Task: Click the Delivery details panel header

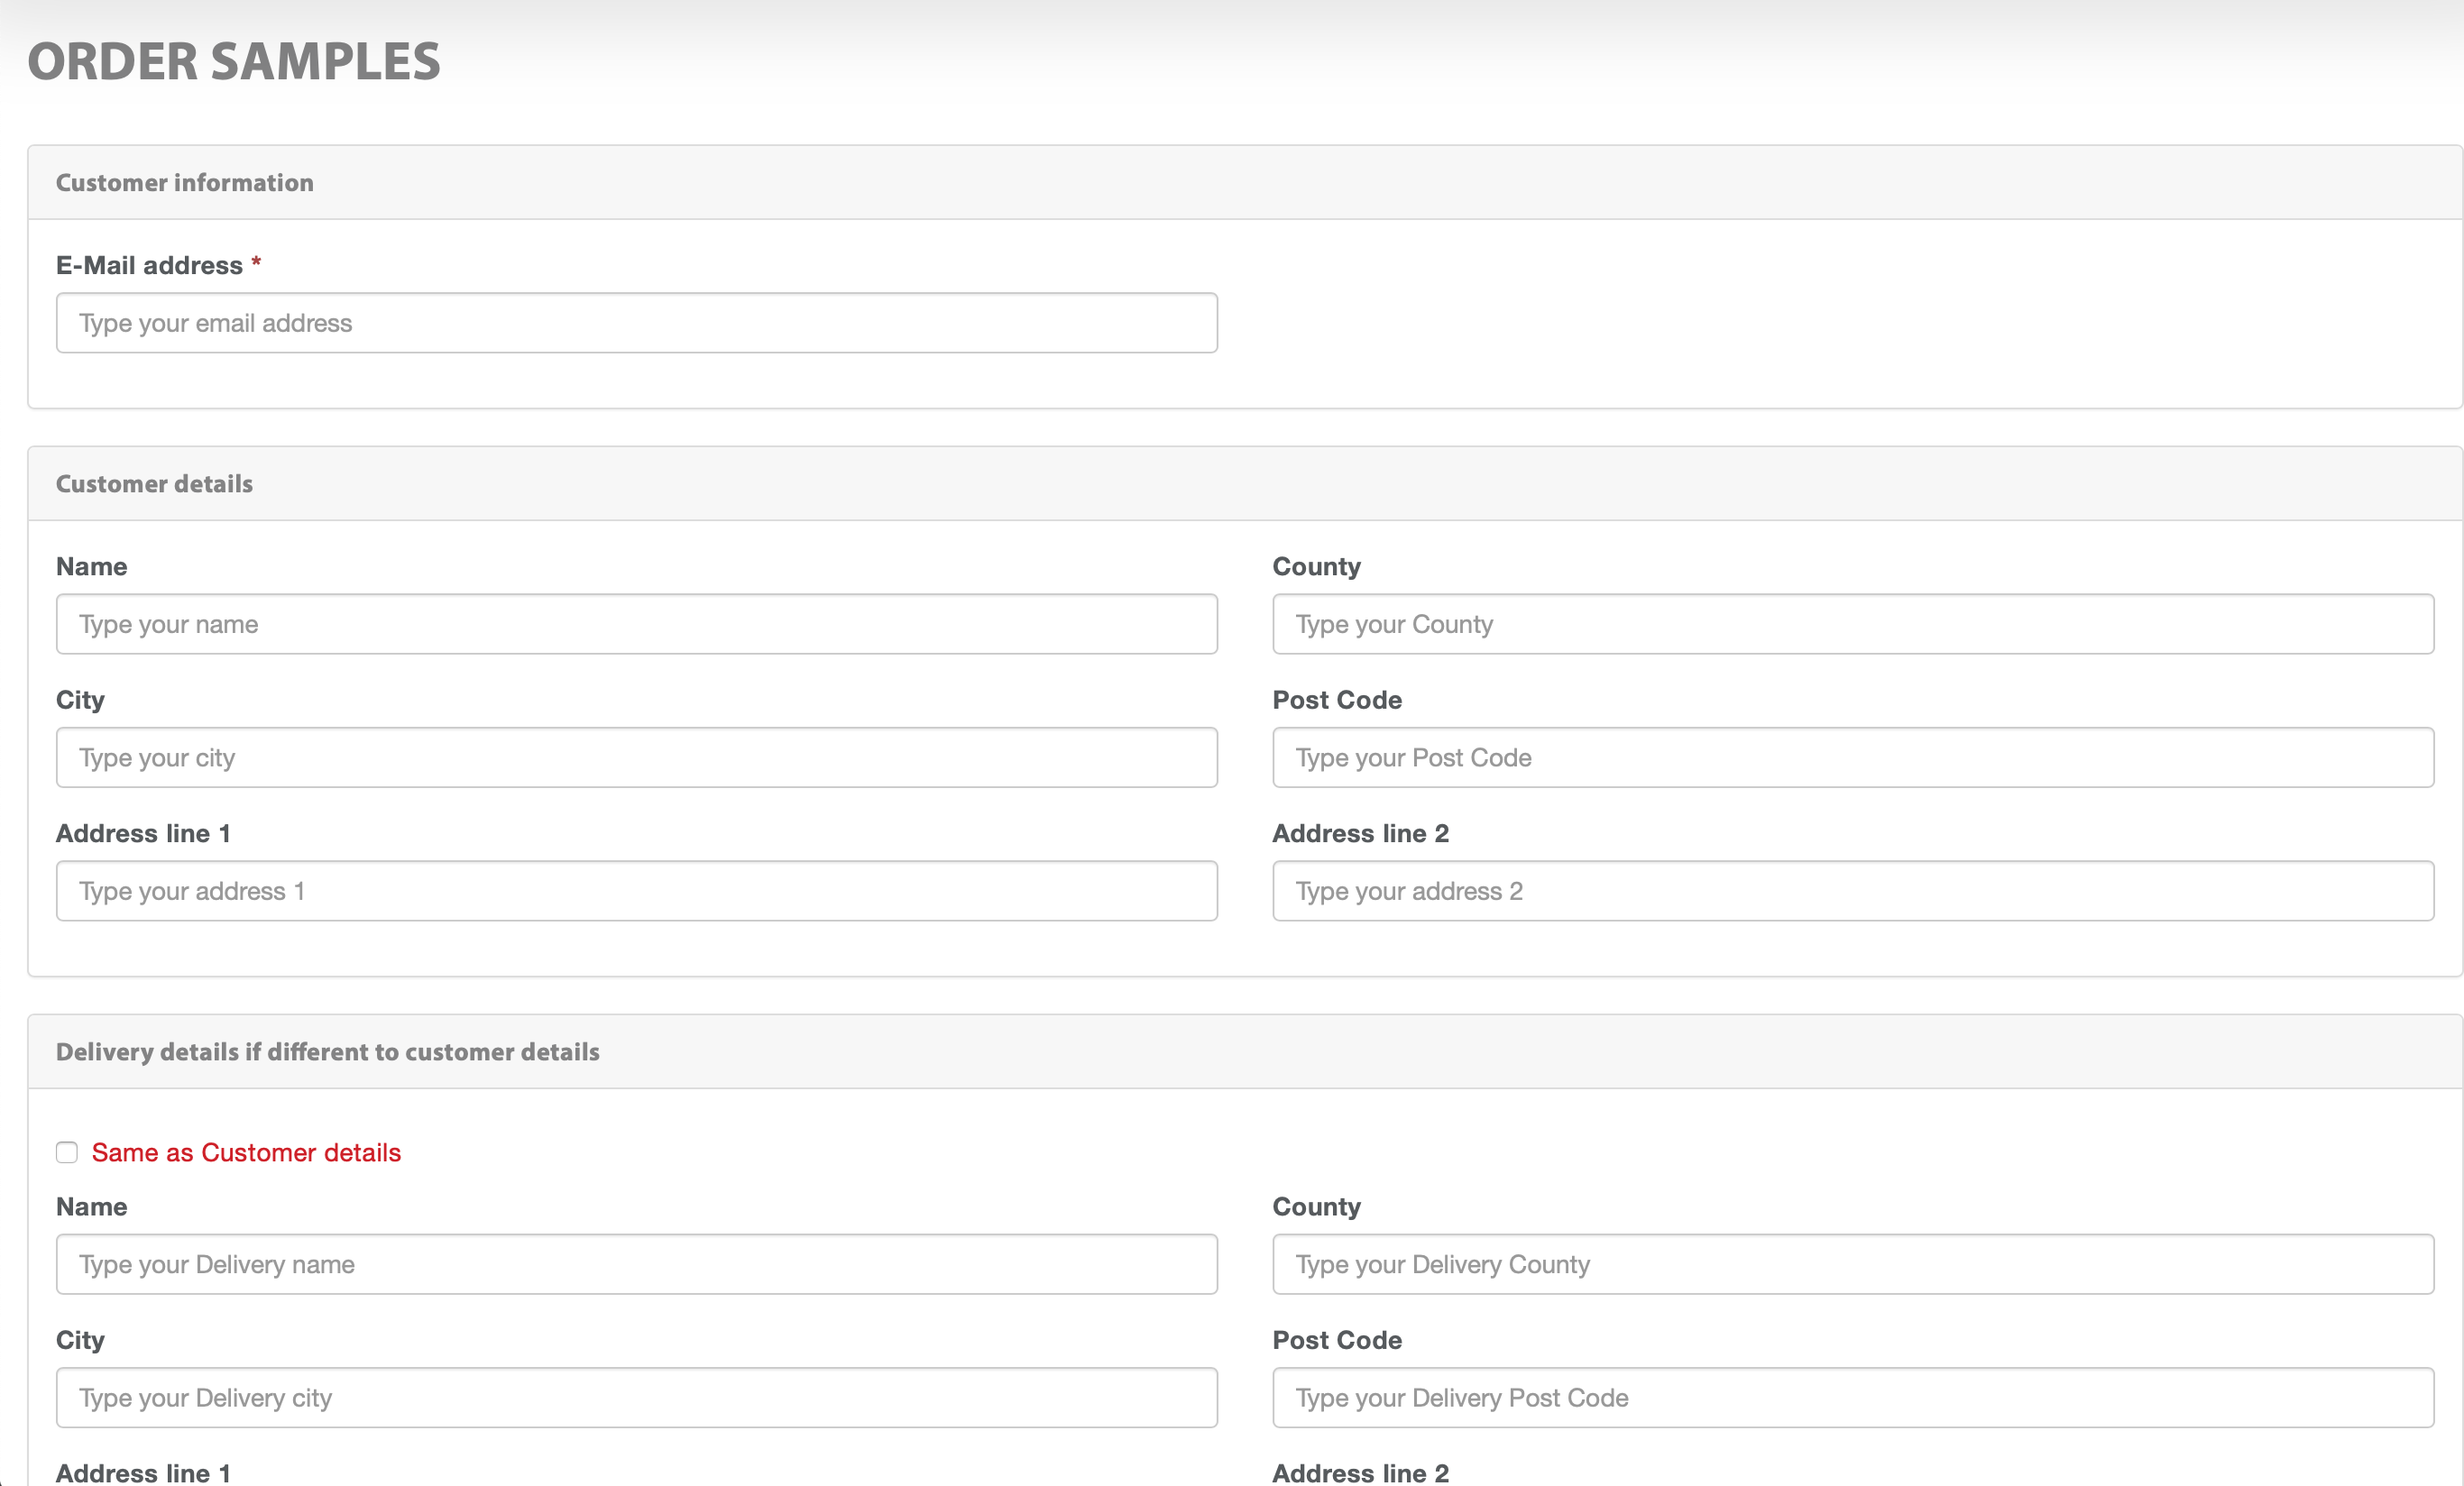Action: (x=328, y=1052)
